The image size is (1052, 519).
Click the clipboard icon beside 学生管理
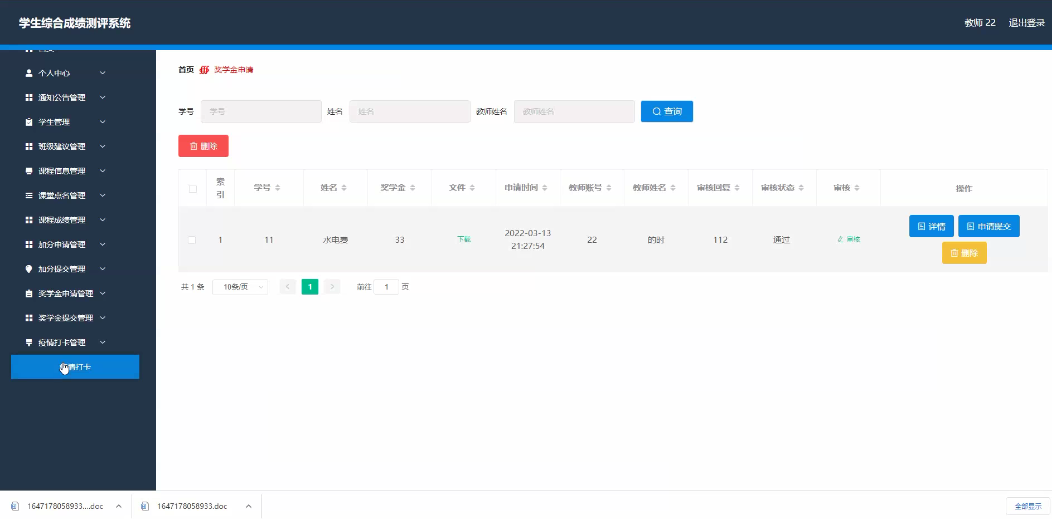(x=28, y=122)
